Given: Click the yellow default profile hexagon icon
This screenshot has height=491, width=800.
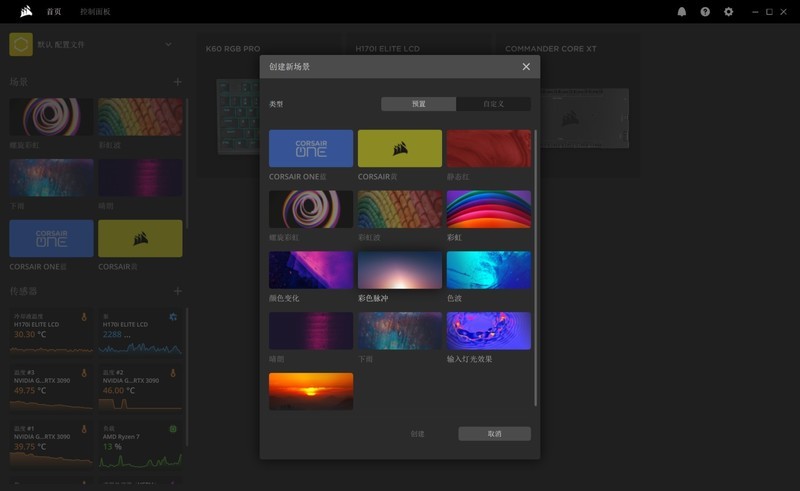Looking at the screenshot, I should click(x=21, y=44).
